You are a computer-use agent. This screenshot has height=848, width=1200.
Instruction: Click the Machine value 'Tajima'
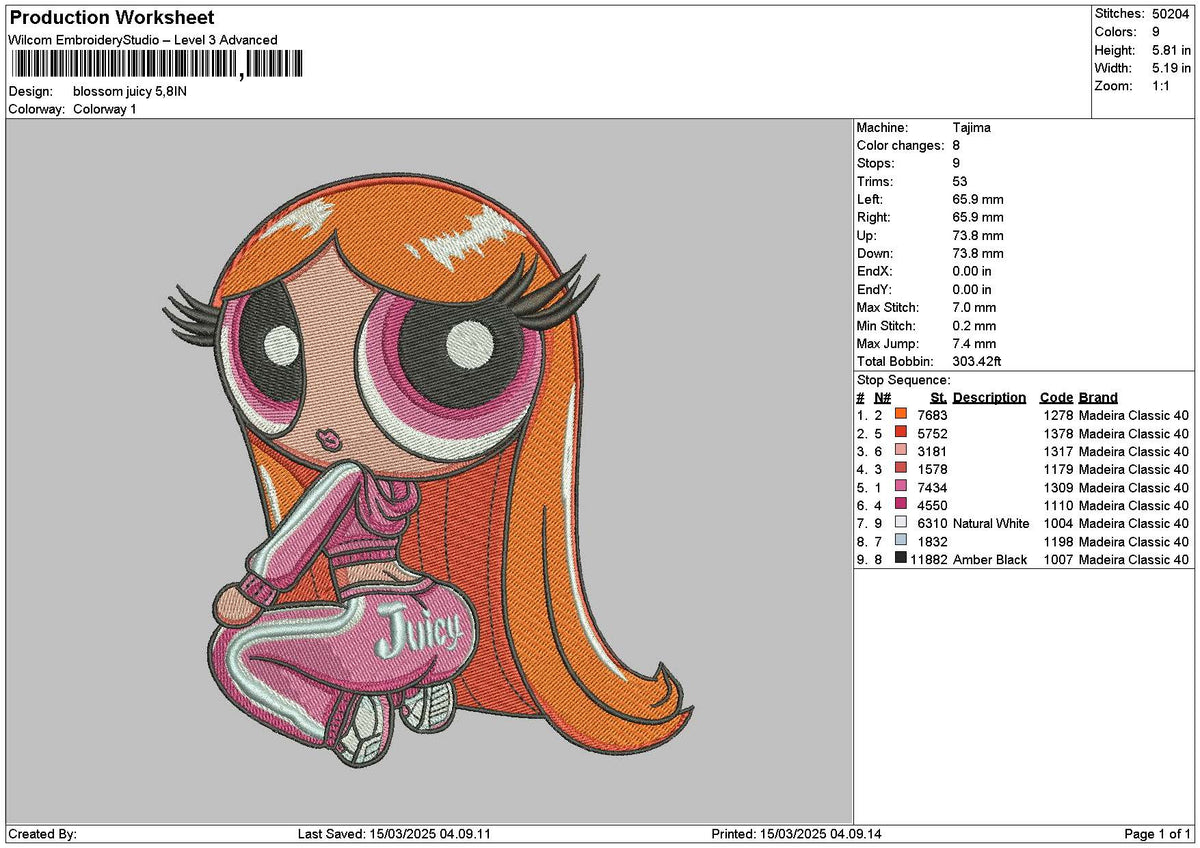pos(972,128)
